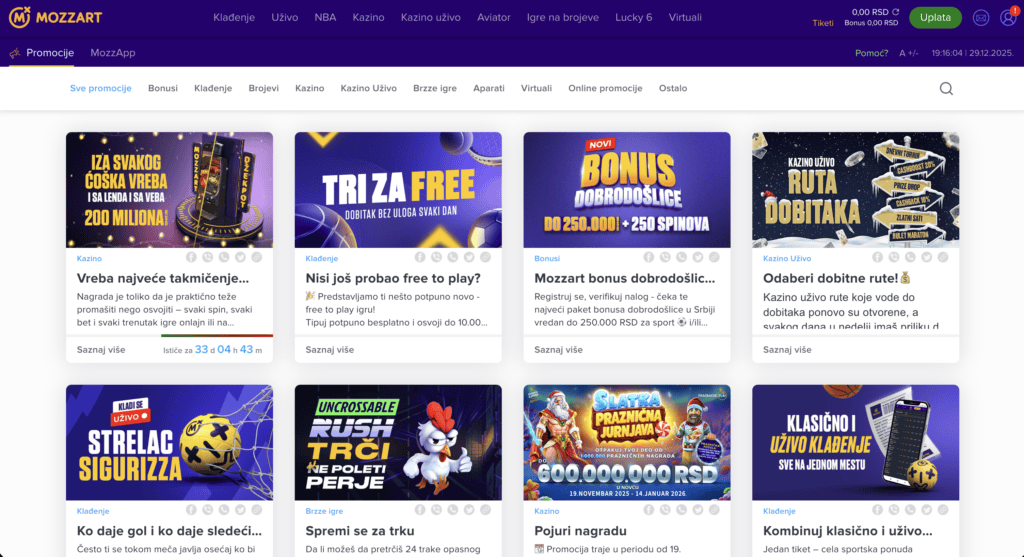
Task: Share Spremi se za trku on Facebook
Action: tap(420, 510)
